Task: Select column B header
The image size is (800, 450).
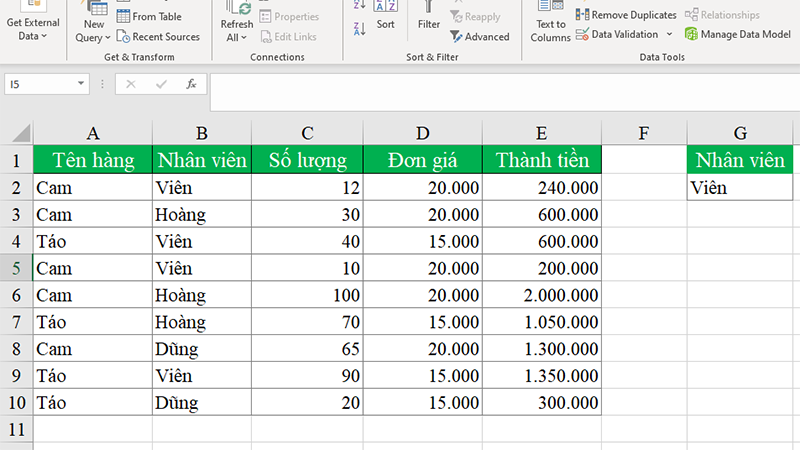Action: coord(202,133)
